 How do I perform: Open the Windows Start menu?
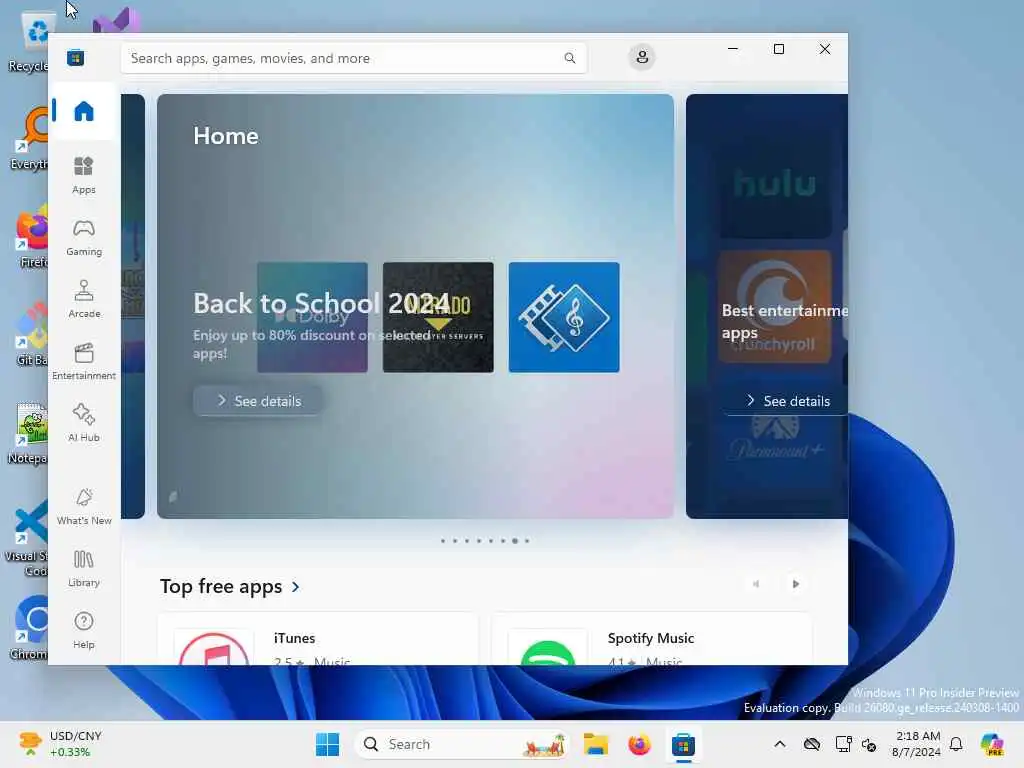(327, 744)
